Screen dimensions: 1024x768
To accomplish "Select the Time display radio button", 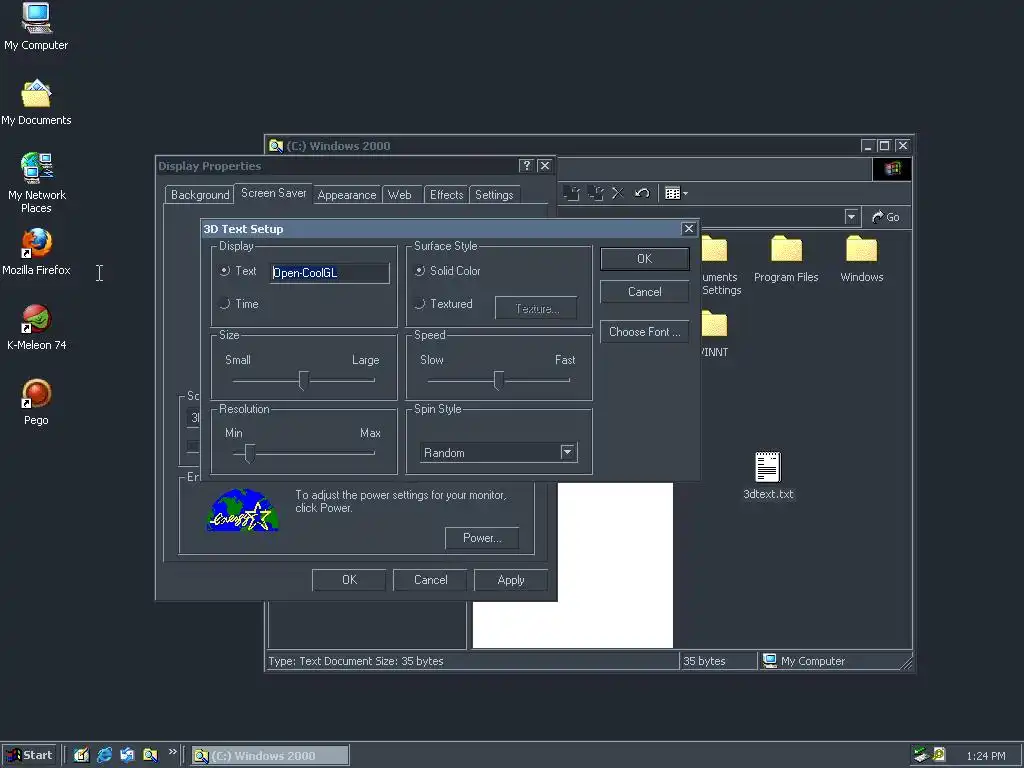I will (x=225, y=304).
